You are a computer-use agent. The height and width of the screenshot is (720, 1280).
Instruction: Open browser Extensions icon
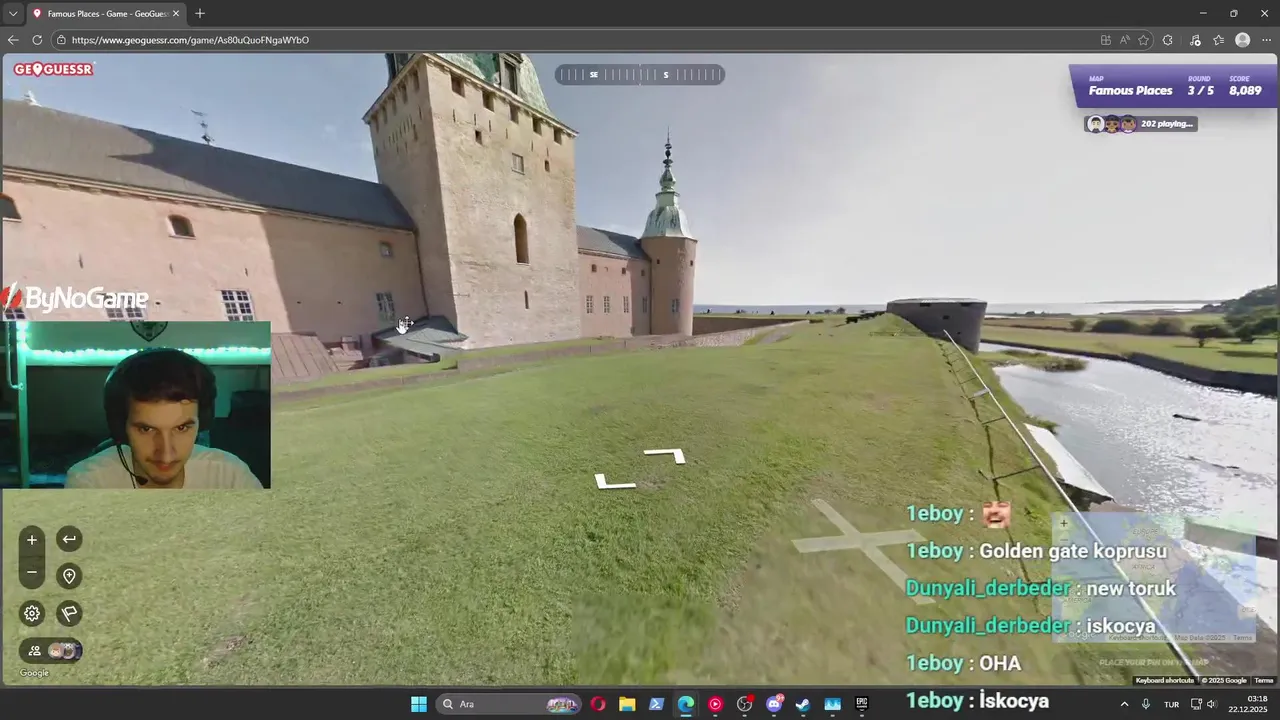pyautogui.click(x=1168, y=40)
